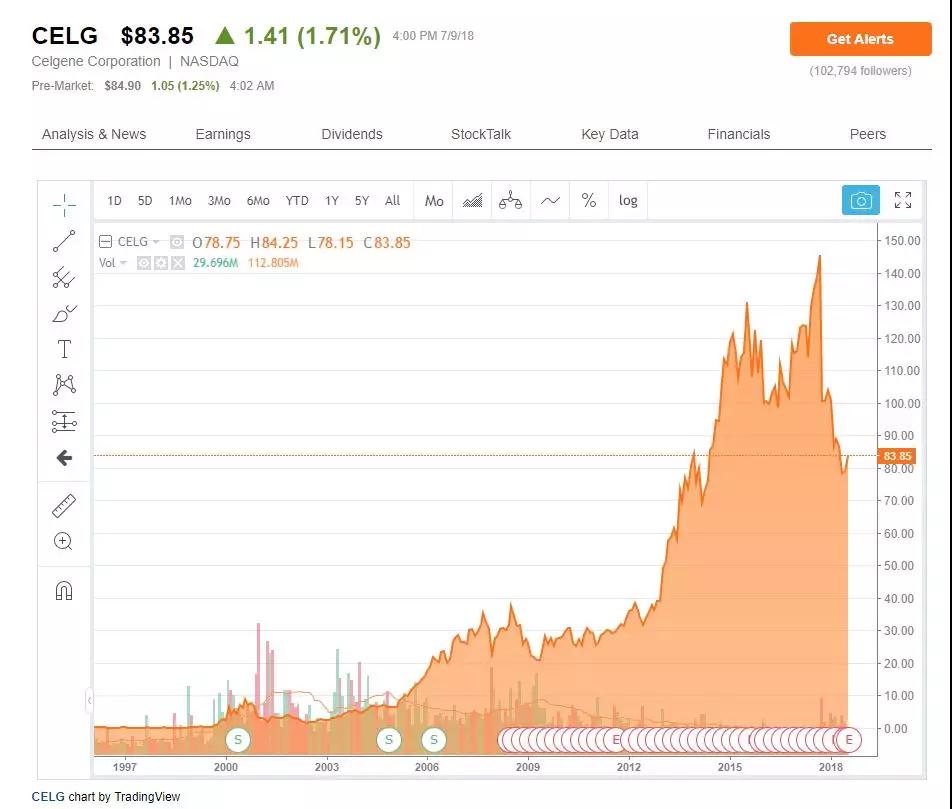
Task: Select the brush drawing tool
Action: point(64,313)
